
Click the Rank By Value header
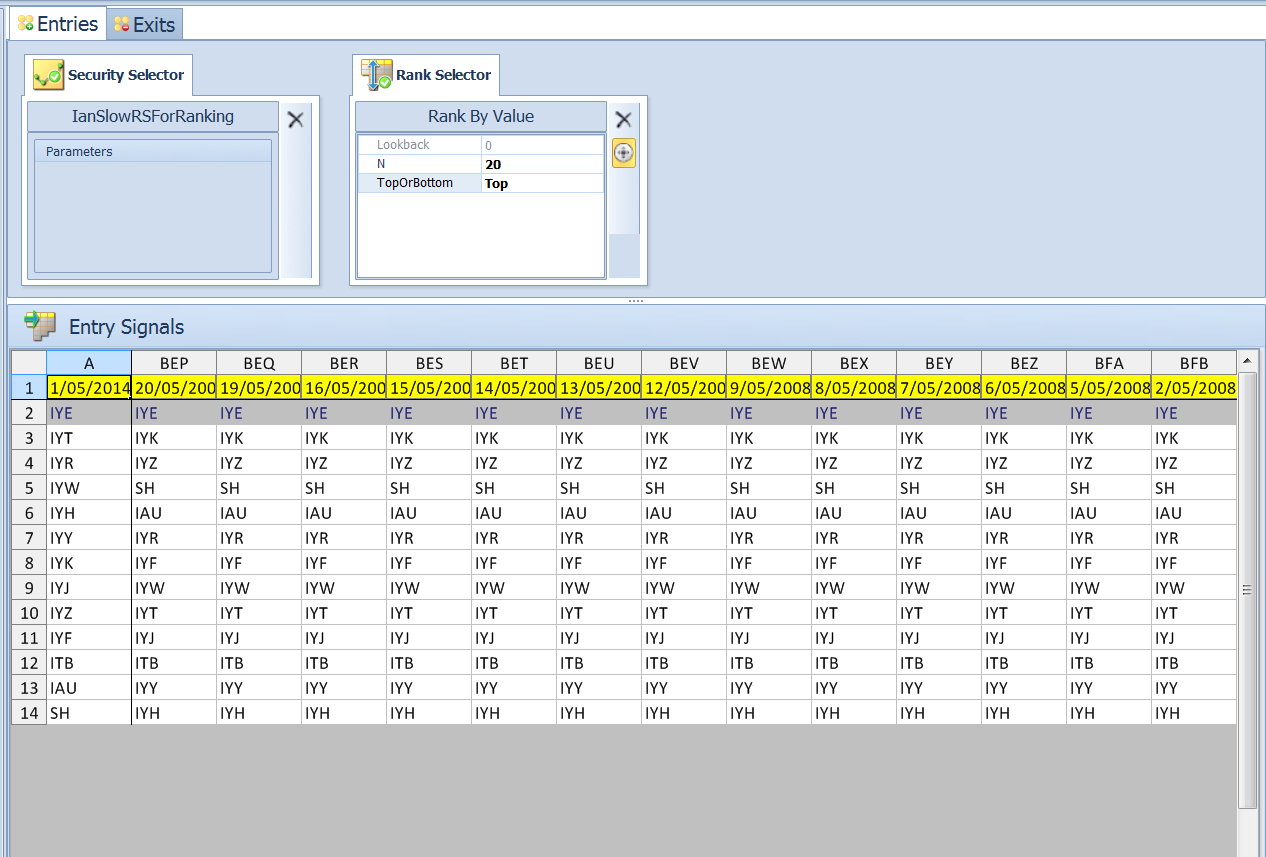(x=481, y=116)
